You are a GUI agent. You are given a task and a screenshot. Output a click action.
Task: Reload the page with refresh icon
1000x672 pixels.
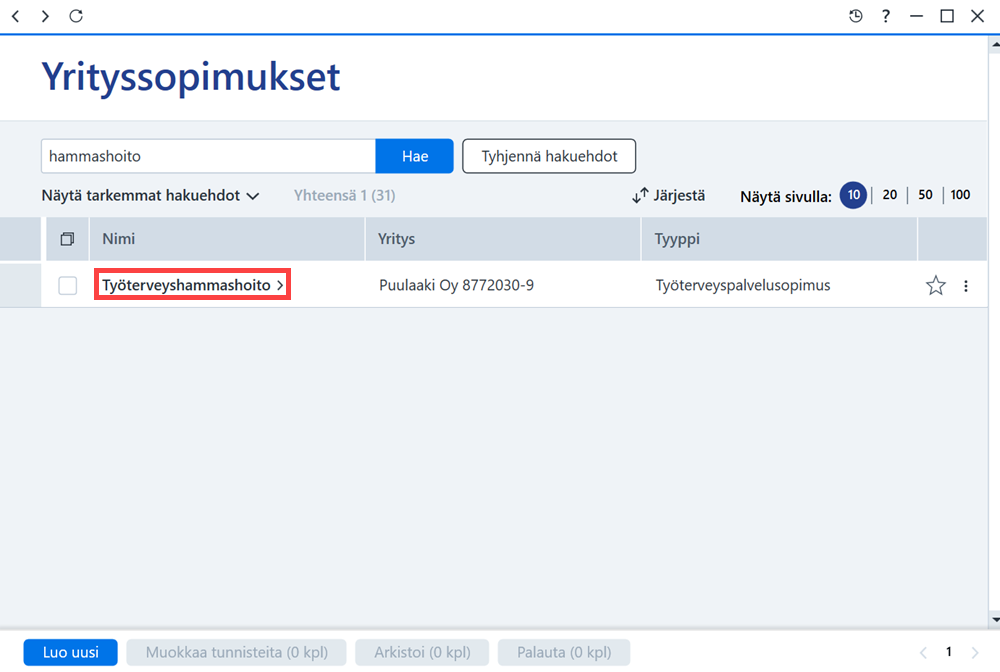pos(76,16)
